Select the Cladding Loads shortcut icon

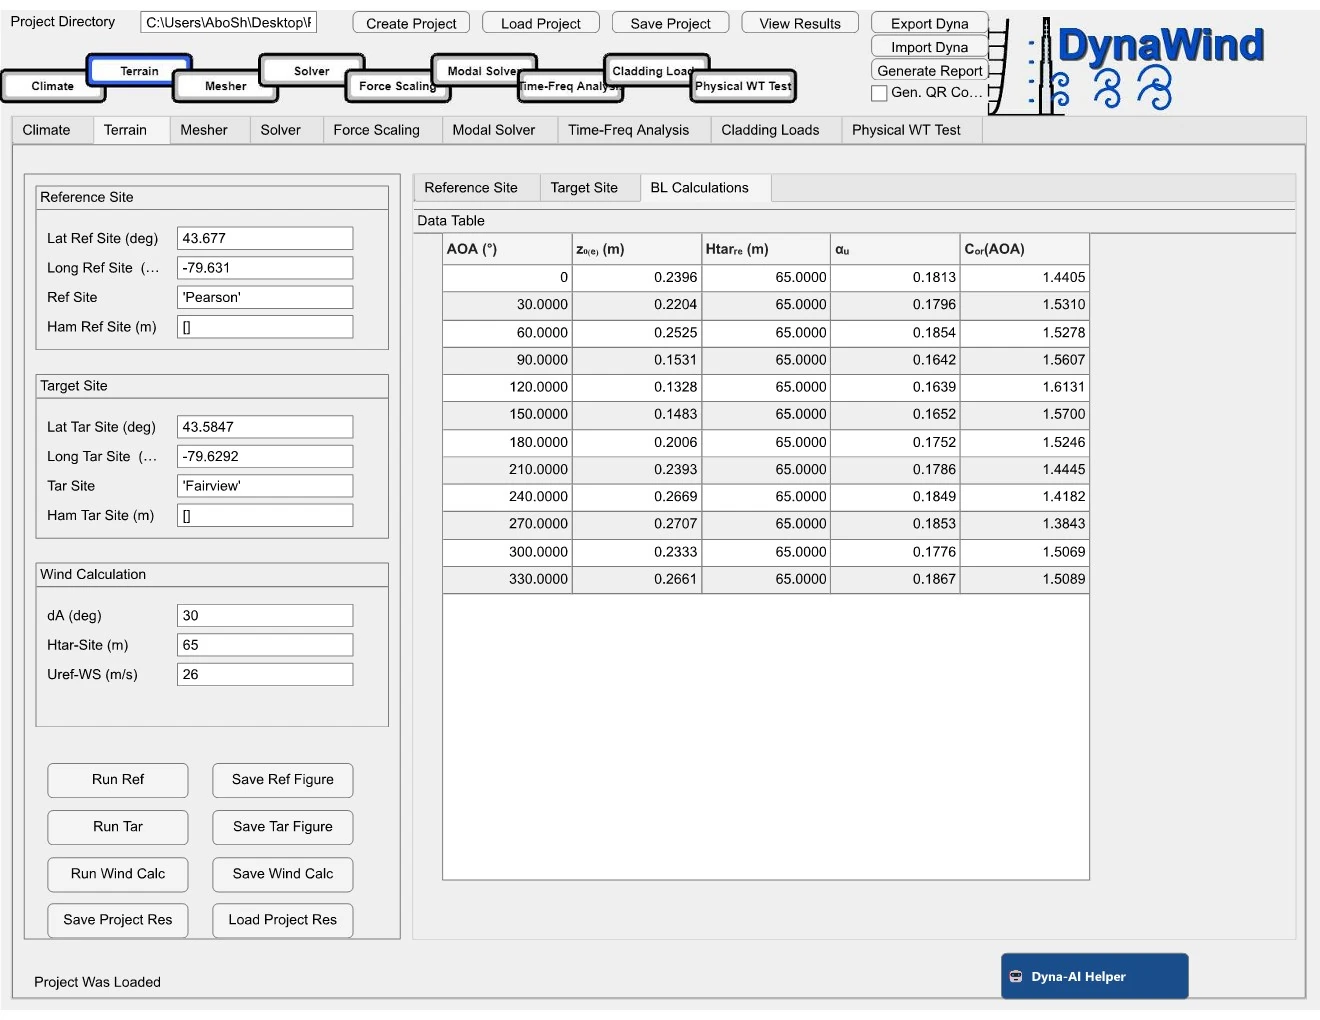pos(655,71)
